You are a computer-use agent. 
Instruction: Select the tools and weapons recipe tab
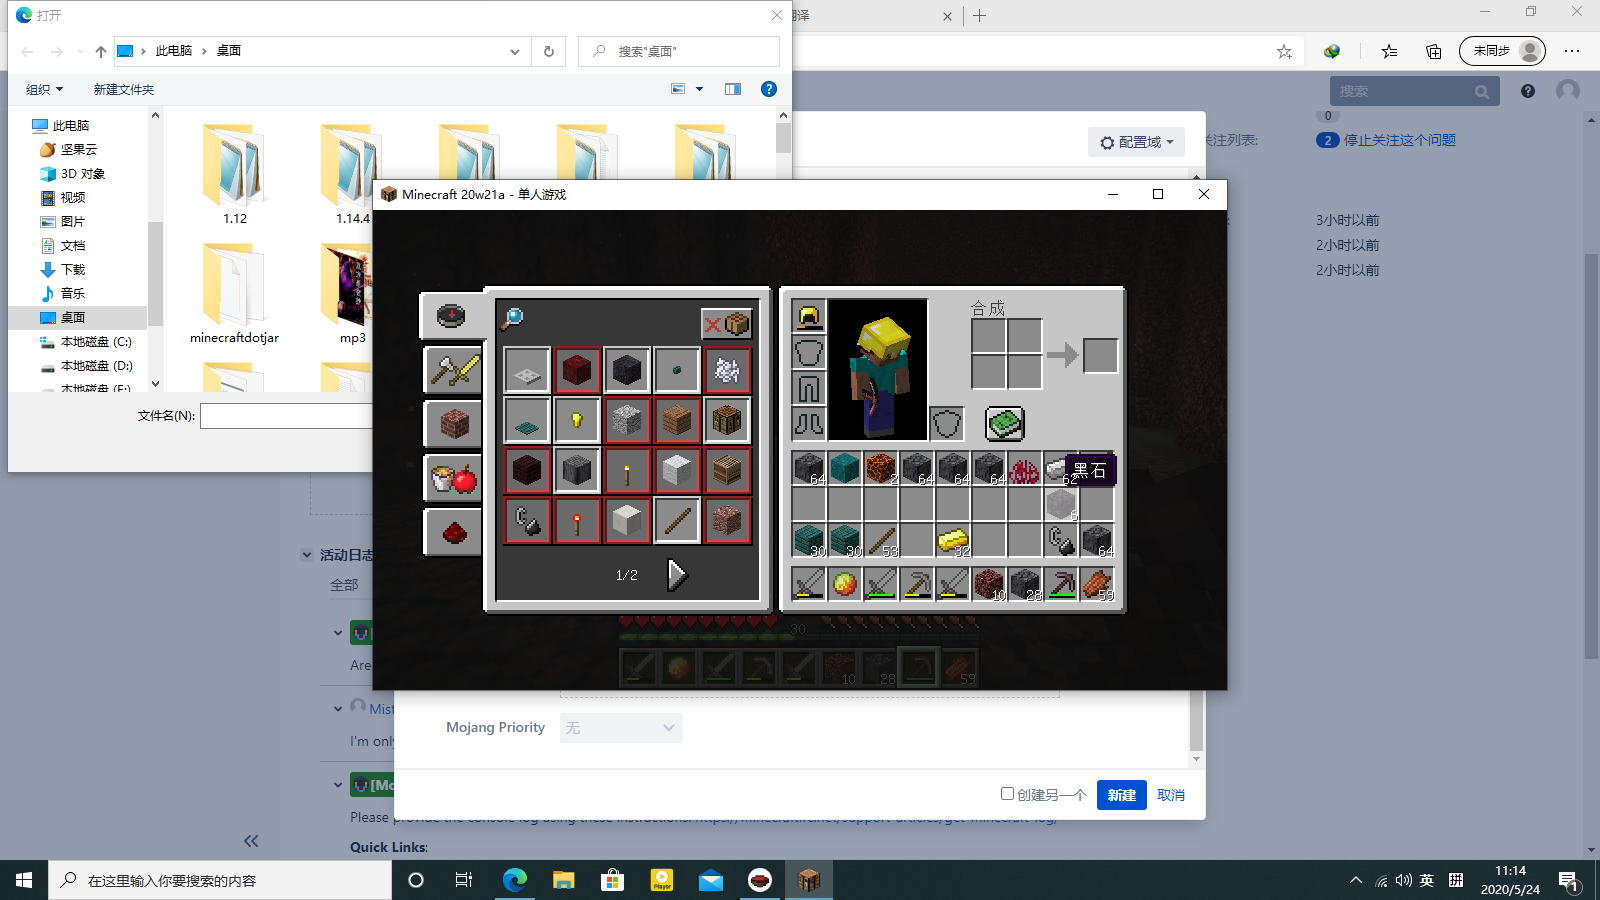453,370
